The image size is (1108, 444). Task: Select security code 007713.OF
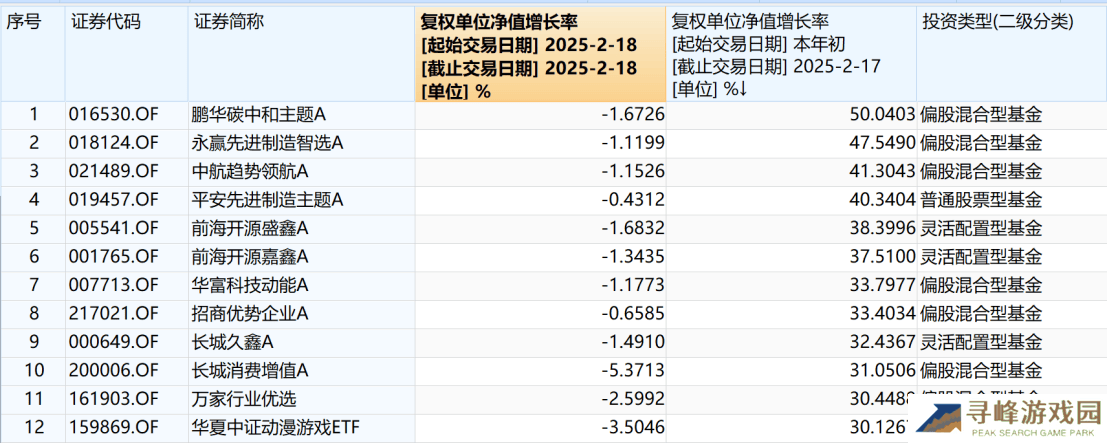(114, 286)
